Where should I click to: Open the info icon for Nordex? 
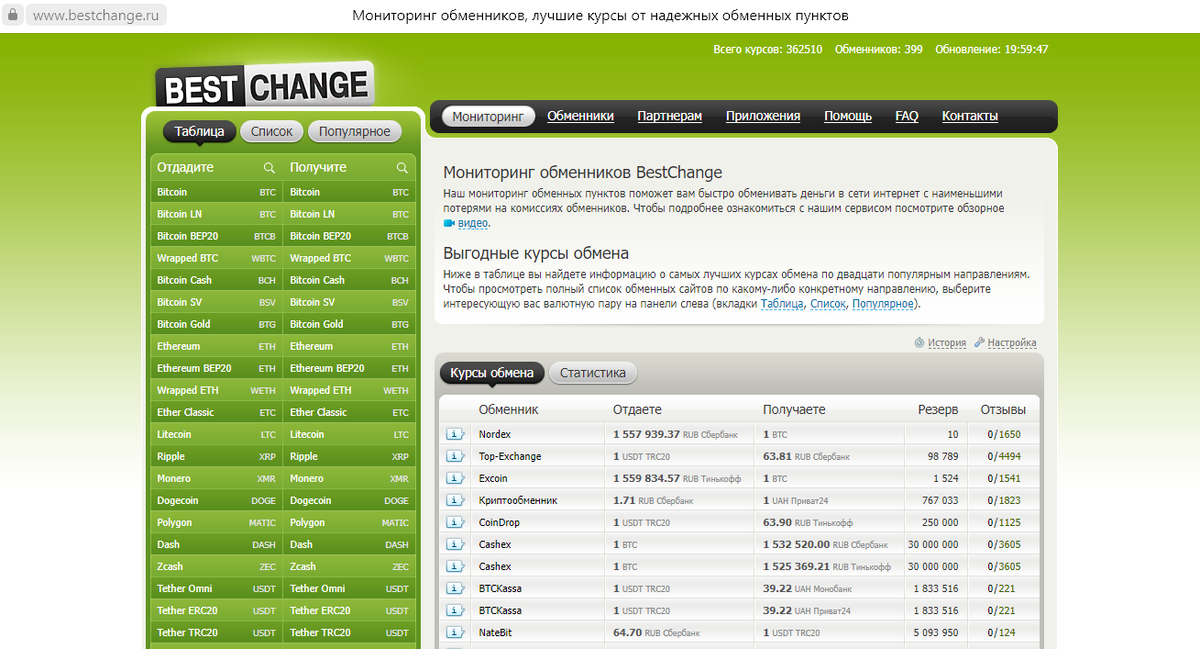[x=455, y=434]
